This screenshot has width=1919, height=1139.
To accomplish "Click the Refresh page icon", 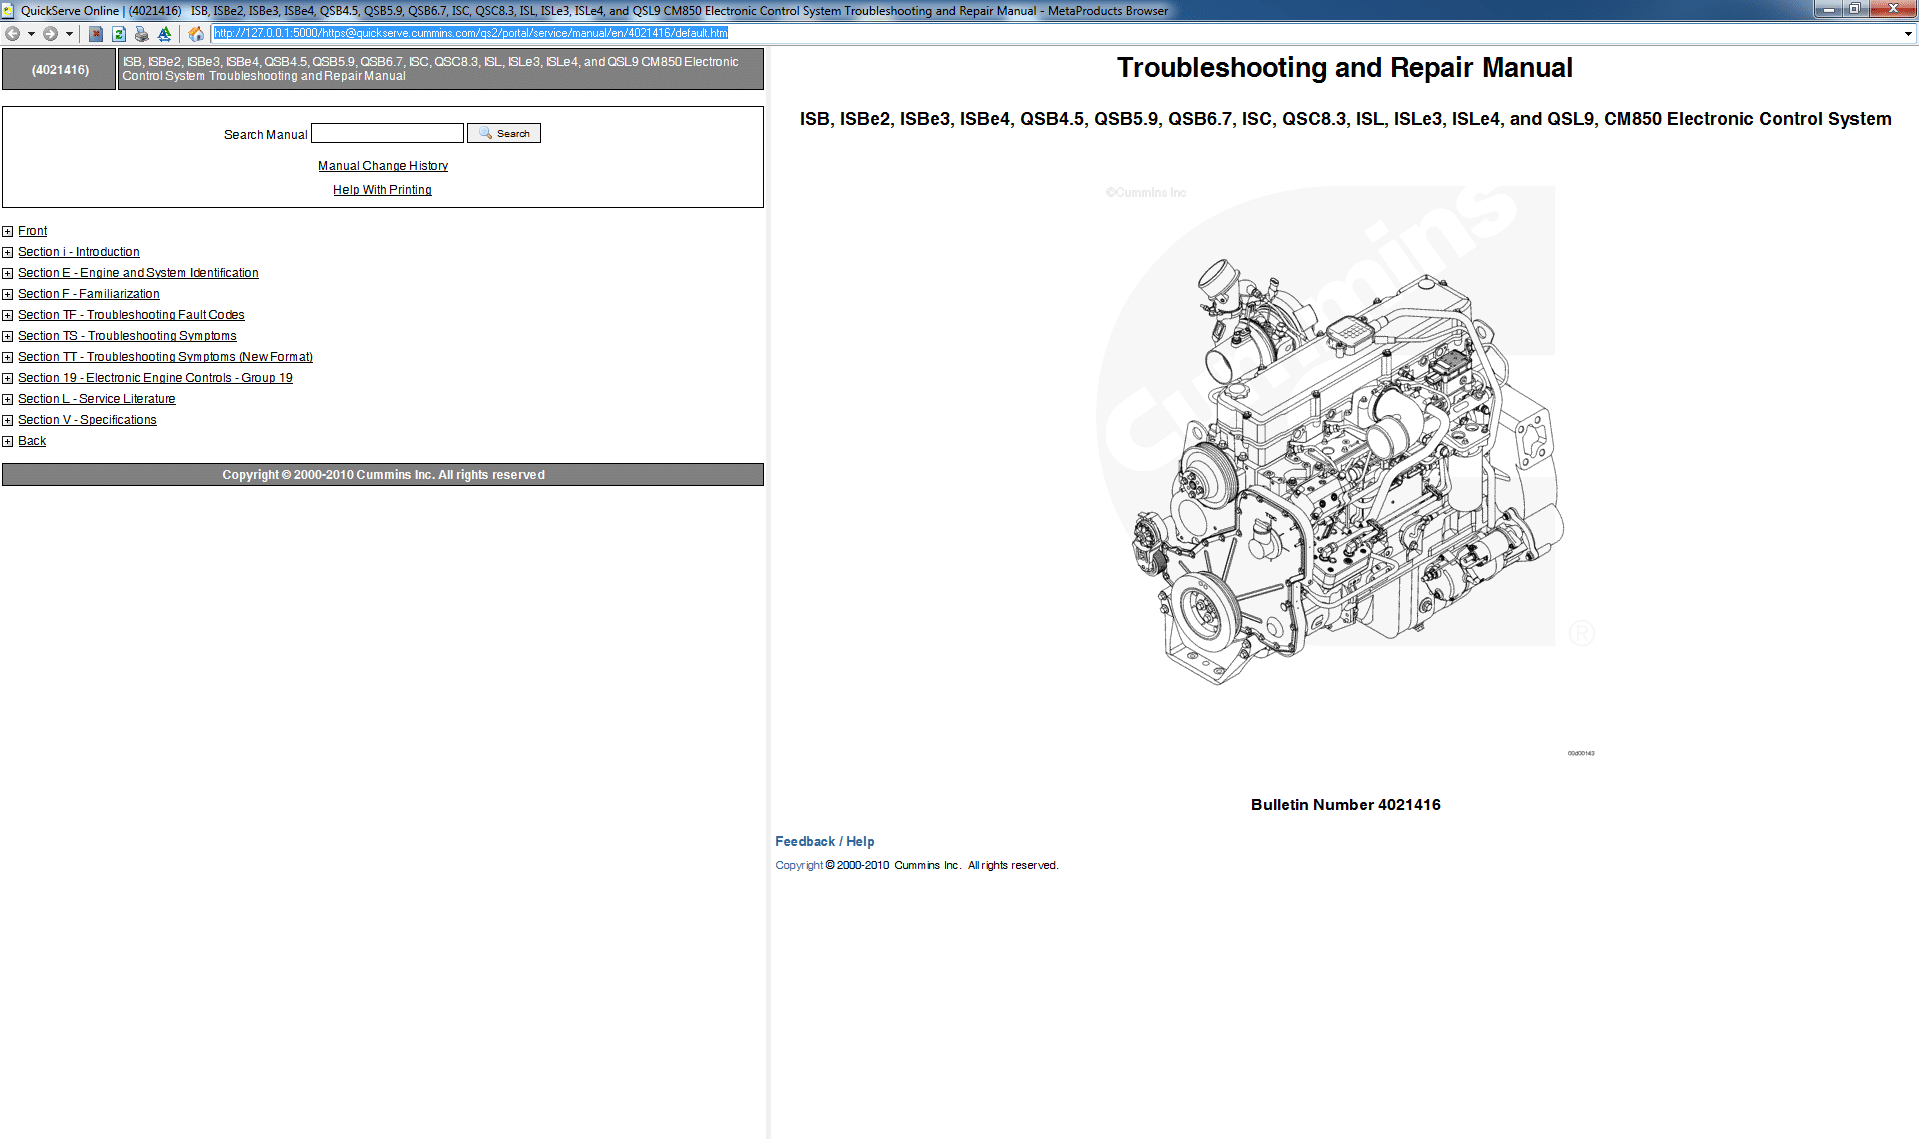I will click(118, 33).
